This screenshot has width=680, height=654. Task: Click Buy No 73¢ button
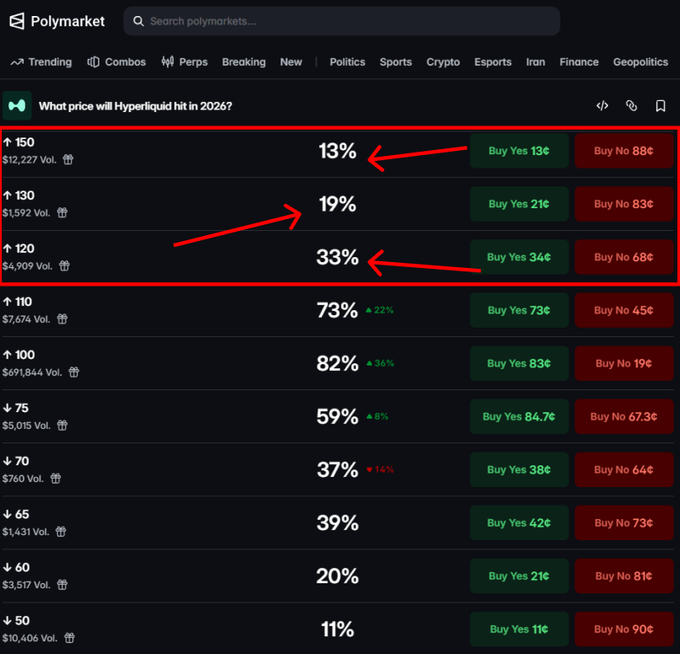(x=624, y=523)
